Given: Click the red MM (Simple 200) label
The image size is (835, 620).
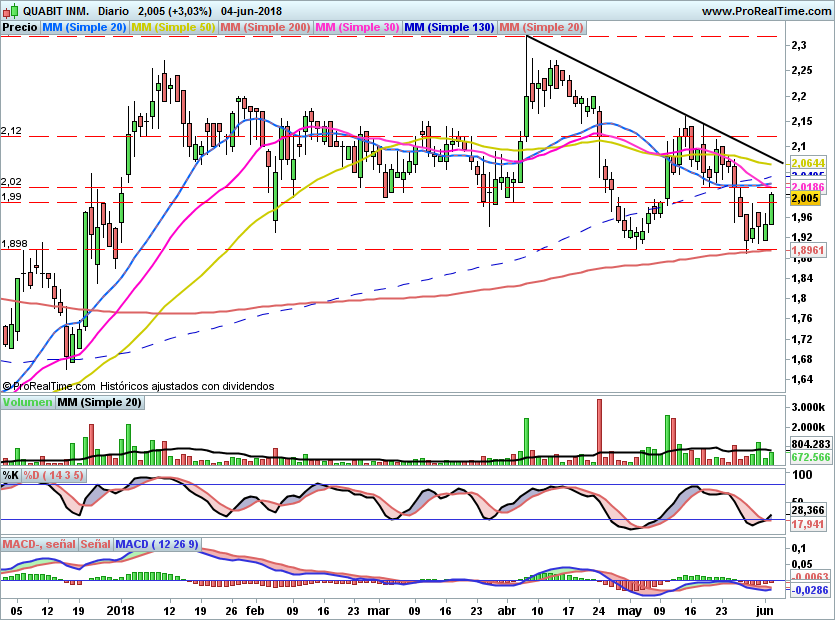Looking at the screenshot, I should [x=265, y=27].
